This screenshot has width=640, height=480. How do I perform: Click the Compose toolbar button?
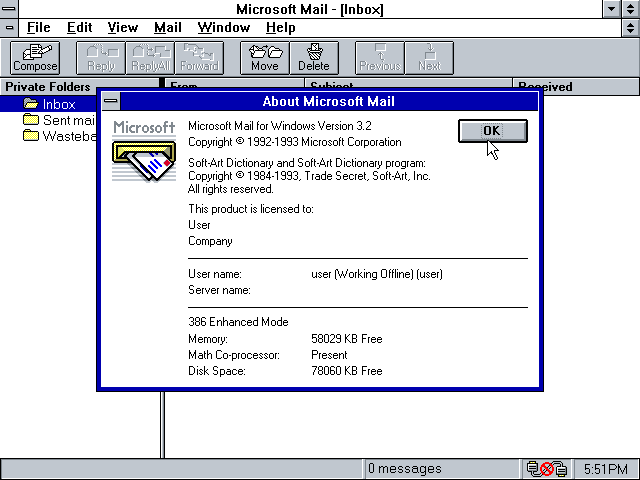35,58
